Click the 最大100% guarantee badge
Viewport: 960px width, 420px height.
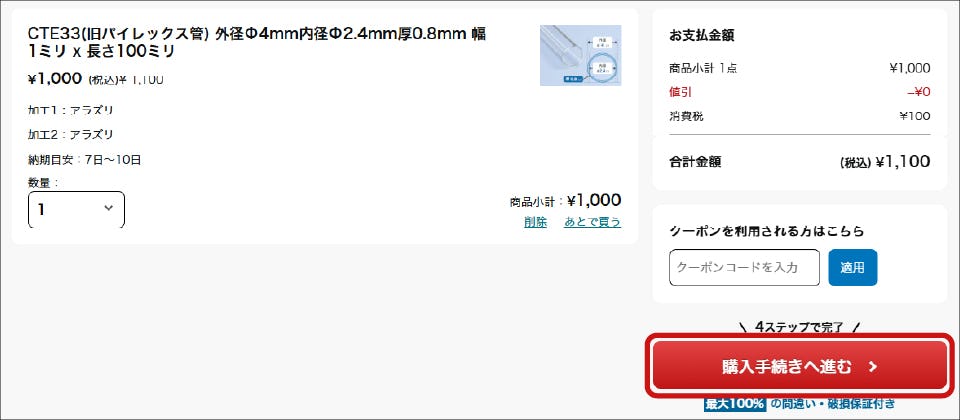pos(735,404)
